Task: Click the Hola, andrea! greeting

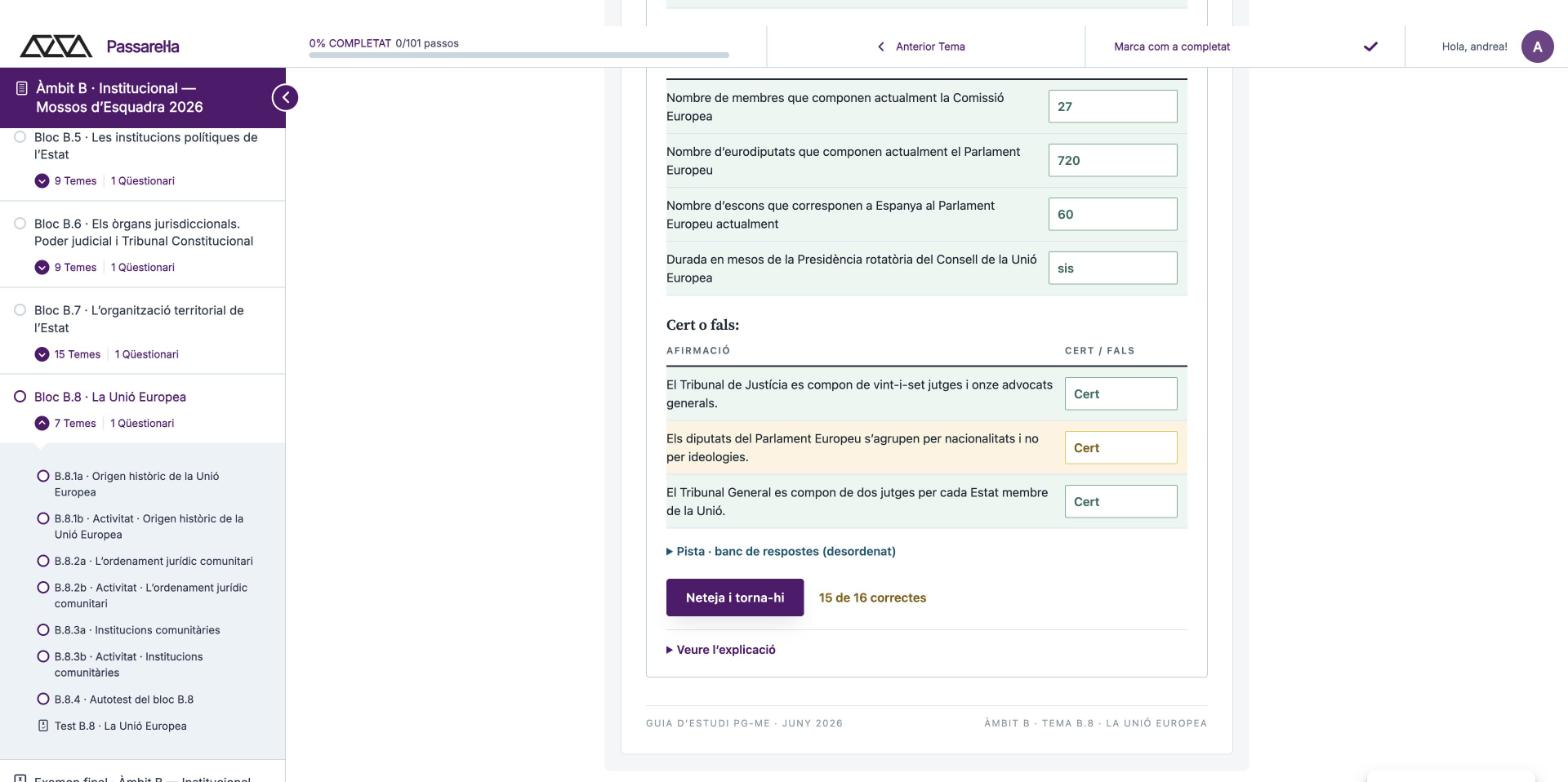Action: [x=1474, y=46]
